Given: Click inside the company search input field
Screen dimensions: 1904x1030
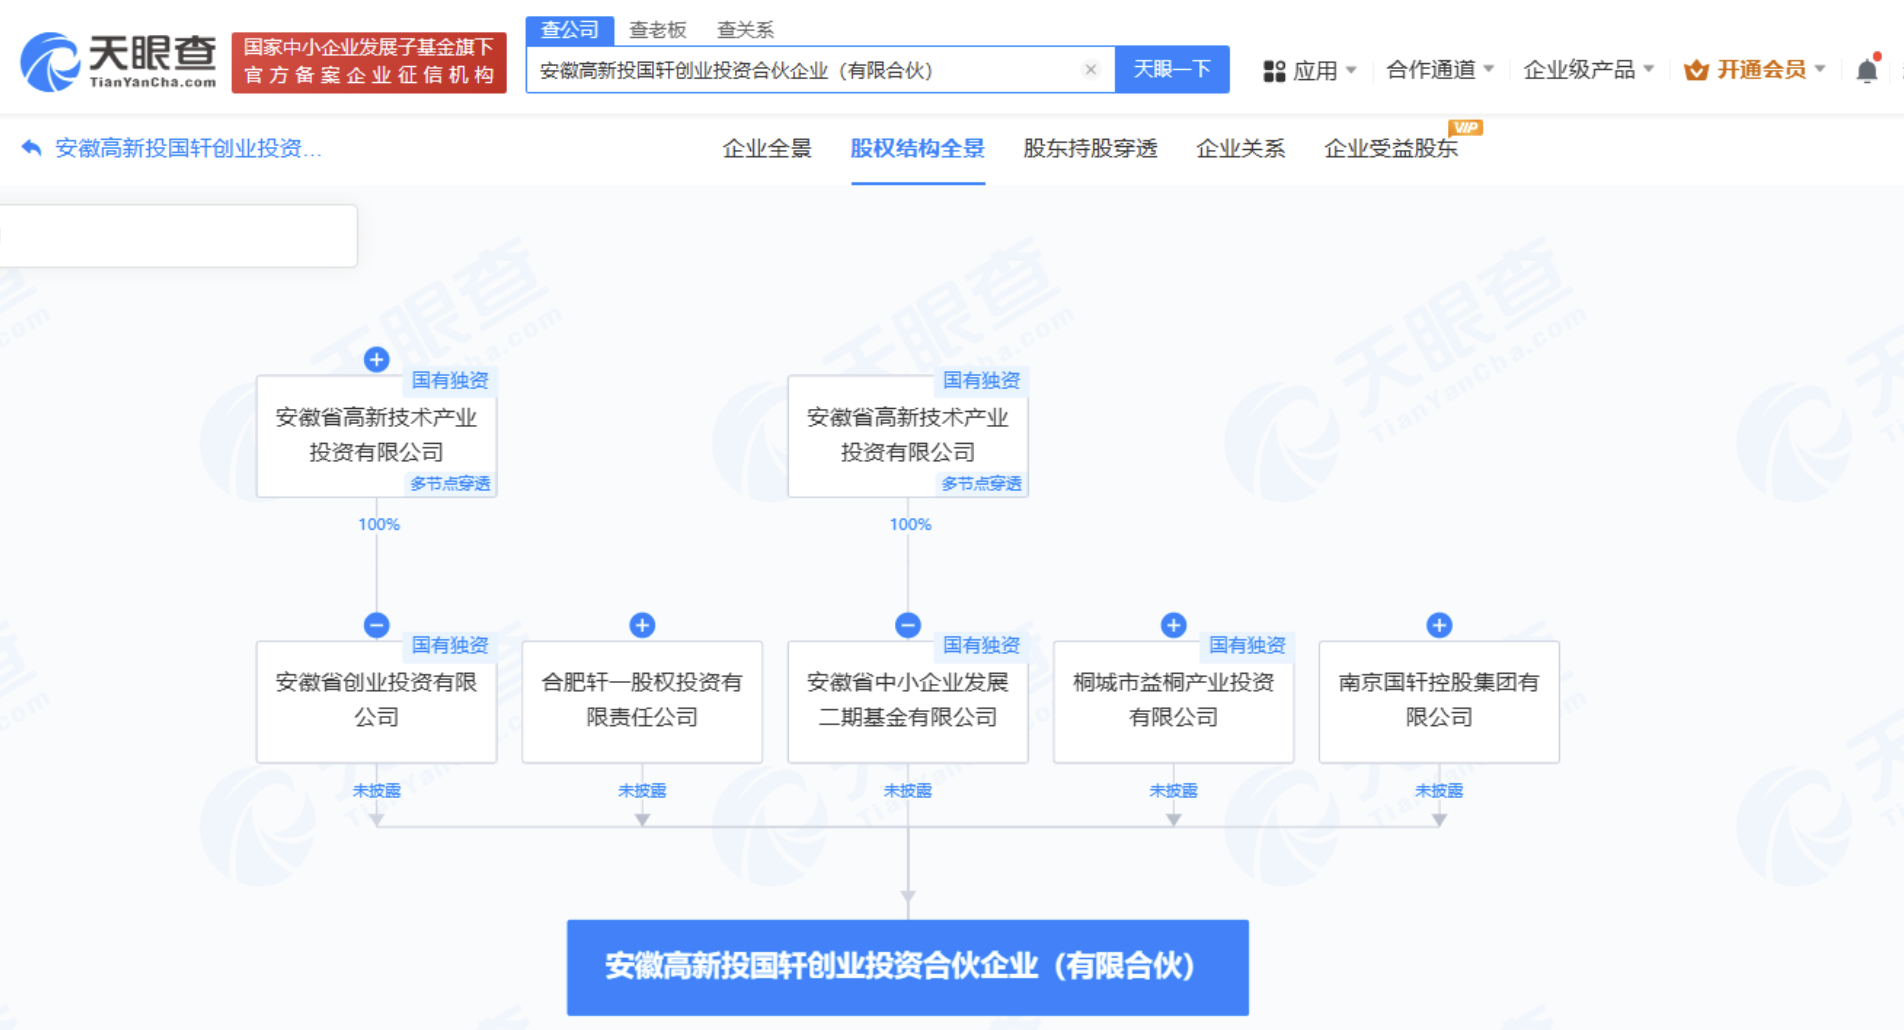Looking at the screenshot, I should point(800,70).
